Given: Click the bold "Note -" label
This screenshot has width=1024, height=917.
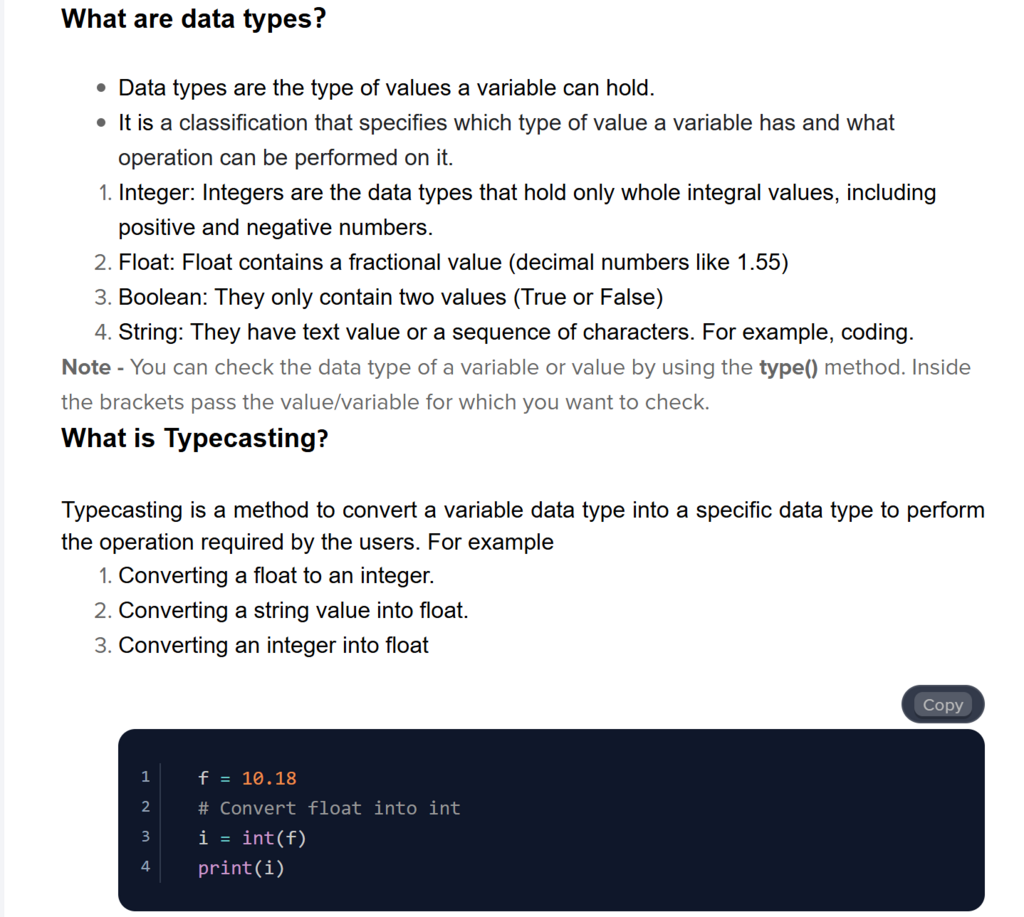Looking at the screenshot, I should point(92,367).
